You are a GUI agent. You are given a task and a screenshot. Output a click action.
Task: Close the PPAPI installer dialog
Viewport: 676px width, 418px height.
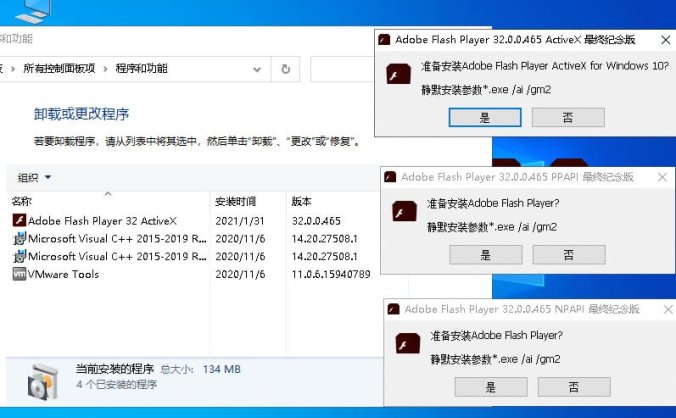(x=663, y=177)
